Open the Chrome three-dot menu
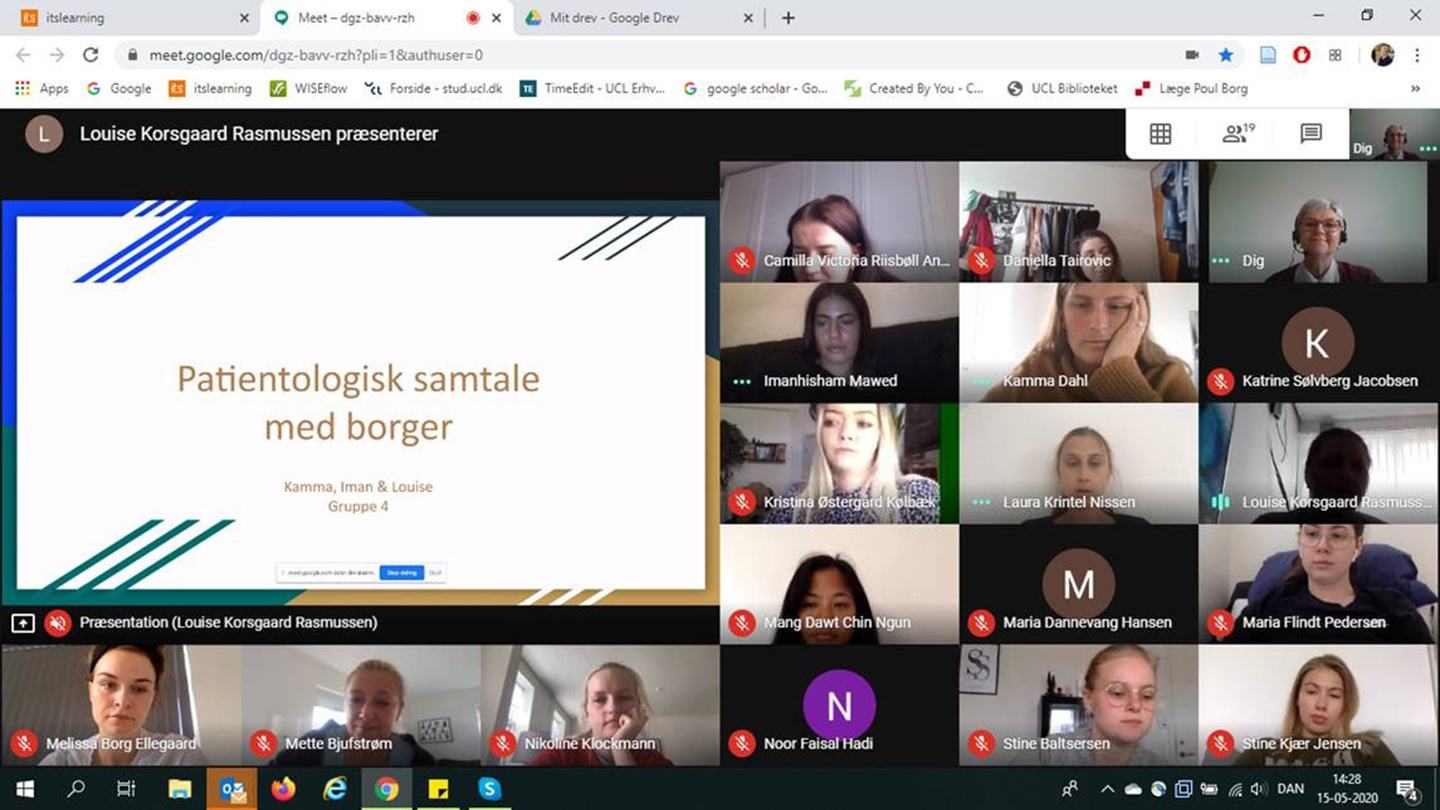This screenshot has height=810, width=1440. pyautogui.click(x=1417, y=55)
